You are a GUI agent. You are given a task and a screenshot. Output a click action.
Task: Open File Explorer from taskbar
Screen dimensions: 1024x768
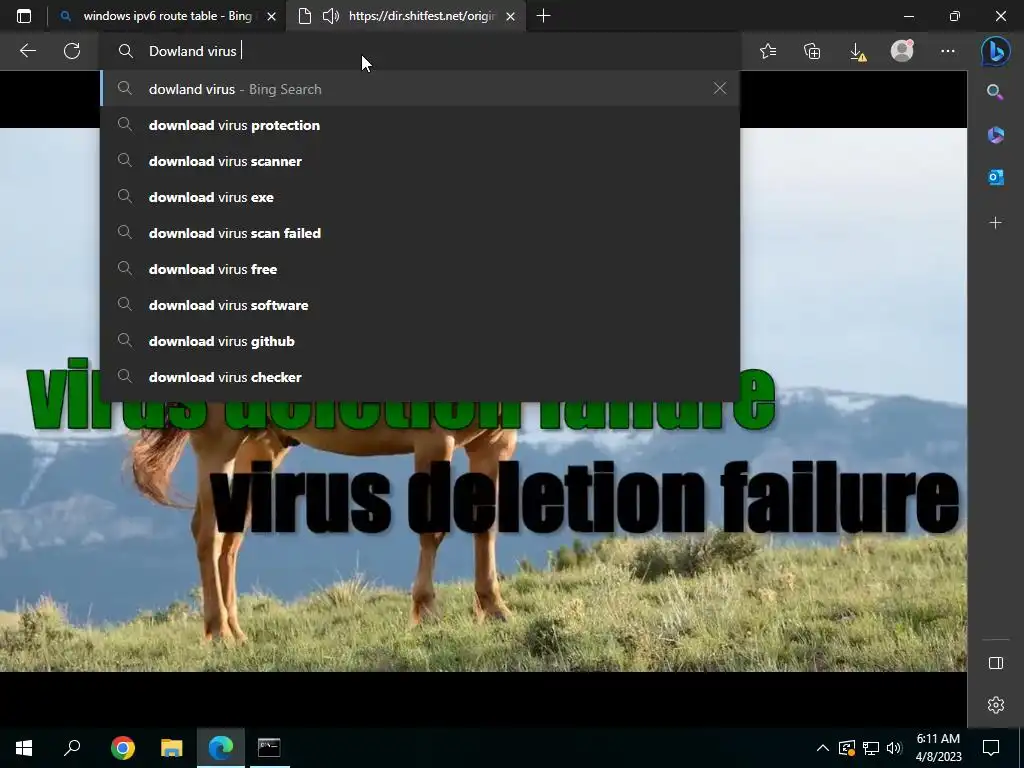coord(171,747)
